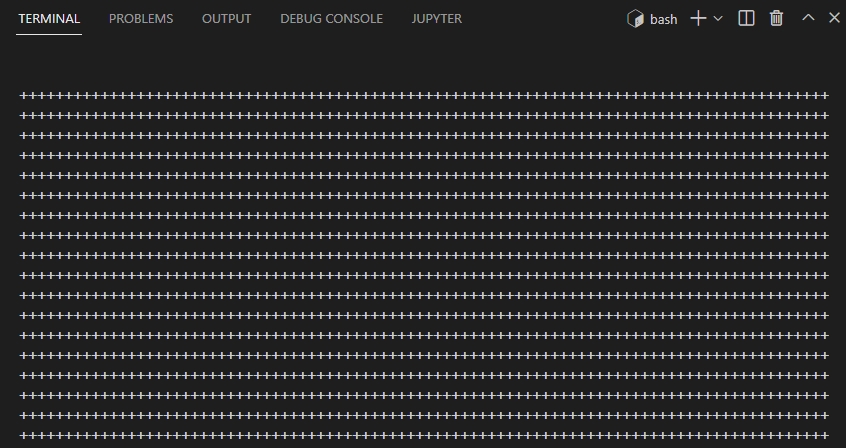This screenshot has width=846, height=448.
Task: Create a new terminal with plus icon
Action: pos(698,19)
